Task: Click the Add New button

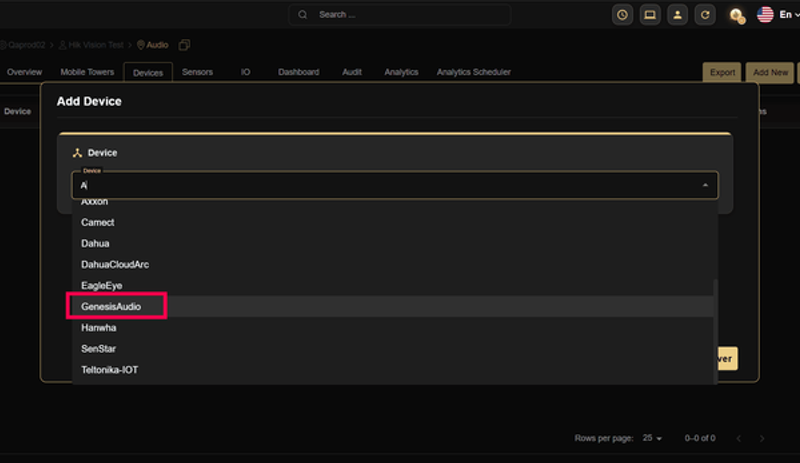Action: click(770, 72)
